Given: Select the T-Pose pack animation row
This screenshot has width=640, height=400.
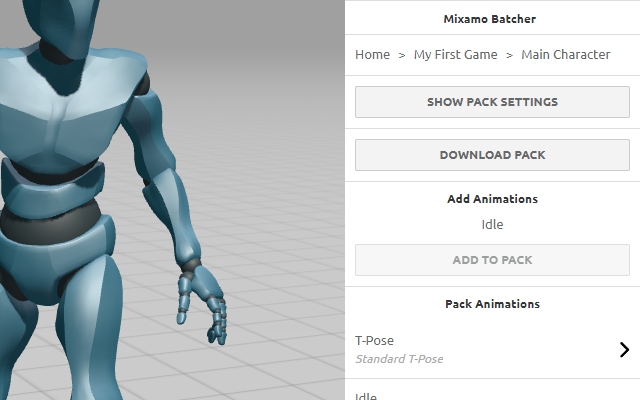Looking at the screenshot, I should tap(492, 350).
